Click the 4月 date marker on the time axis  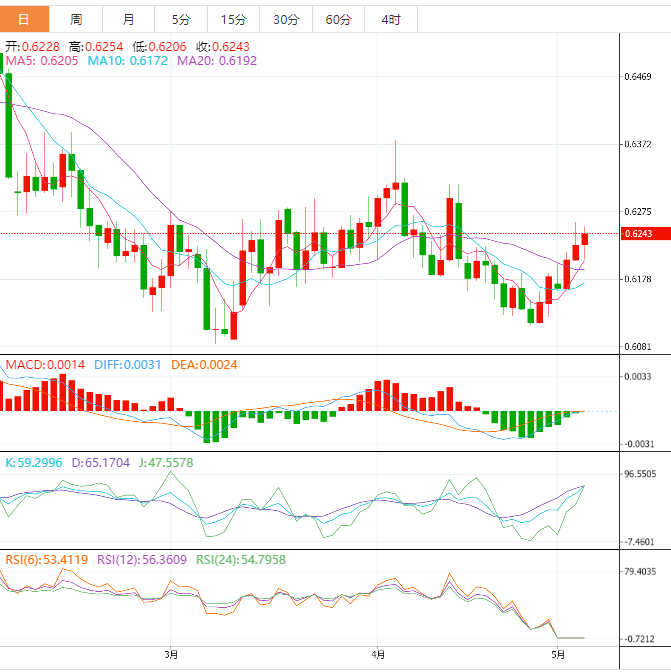377,656
